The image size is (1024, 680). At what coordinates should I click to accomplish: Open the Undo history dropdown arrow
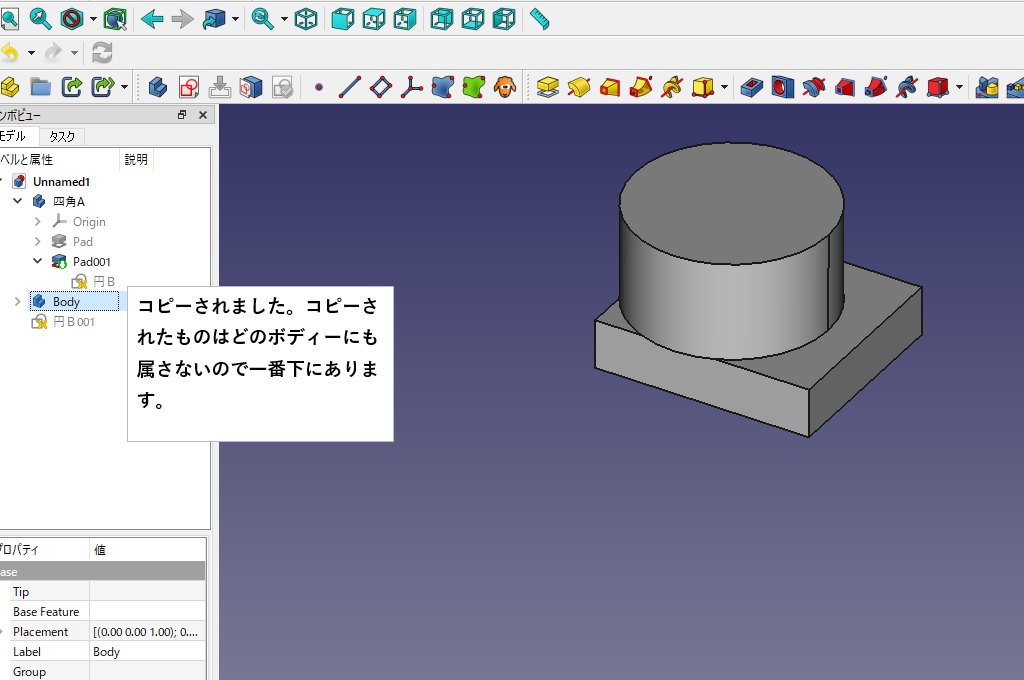coord(31,53)
